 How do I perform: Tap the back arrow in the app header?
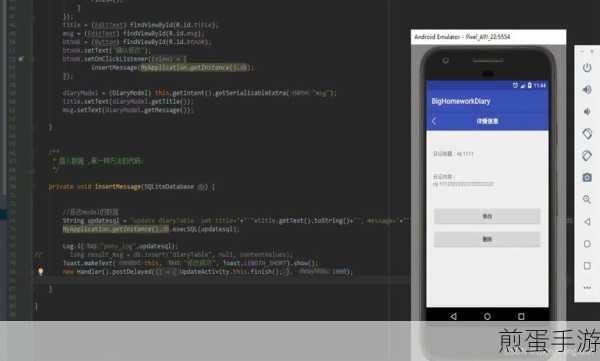[x=434, y=121]
